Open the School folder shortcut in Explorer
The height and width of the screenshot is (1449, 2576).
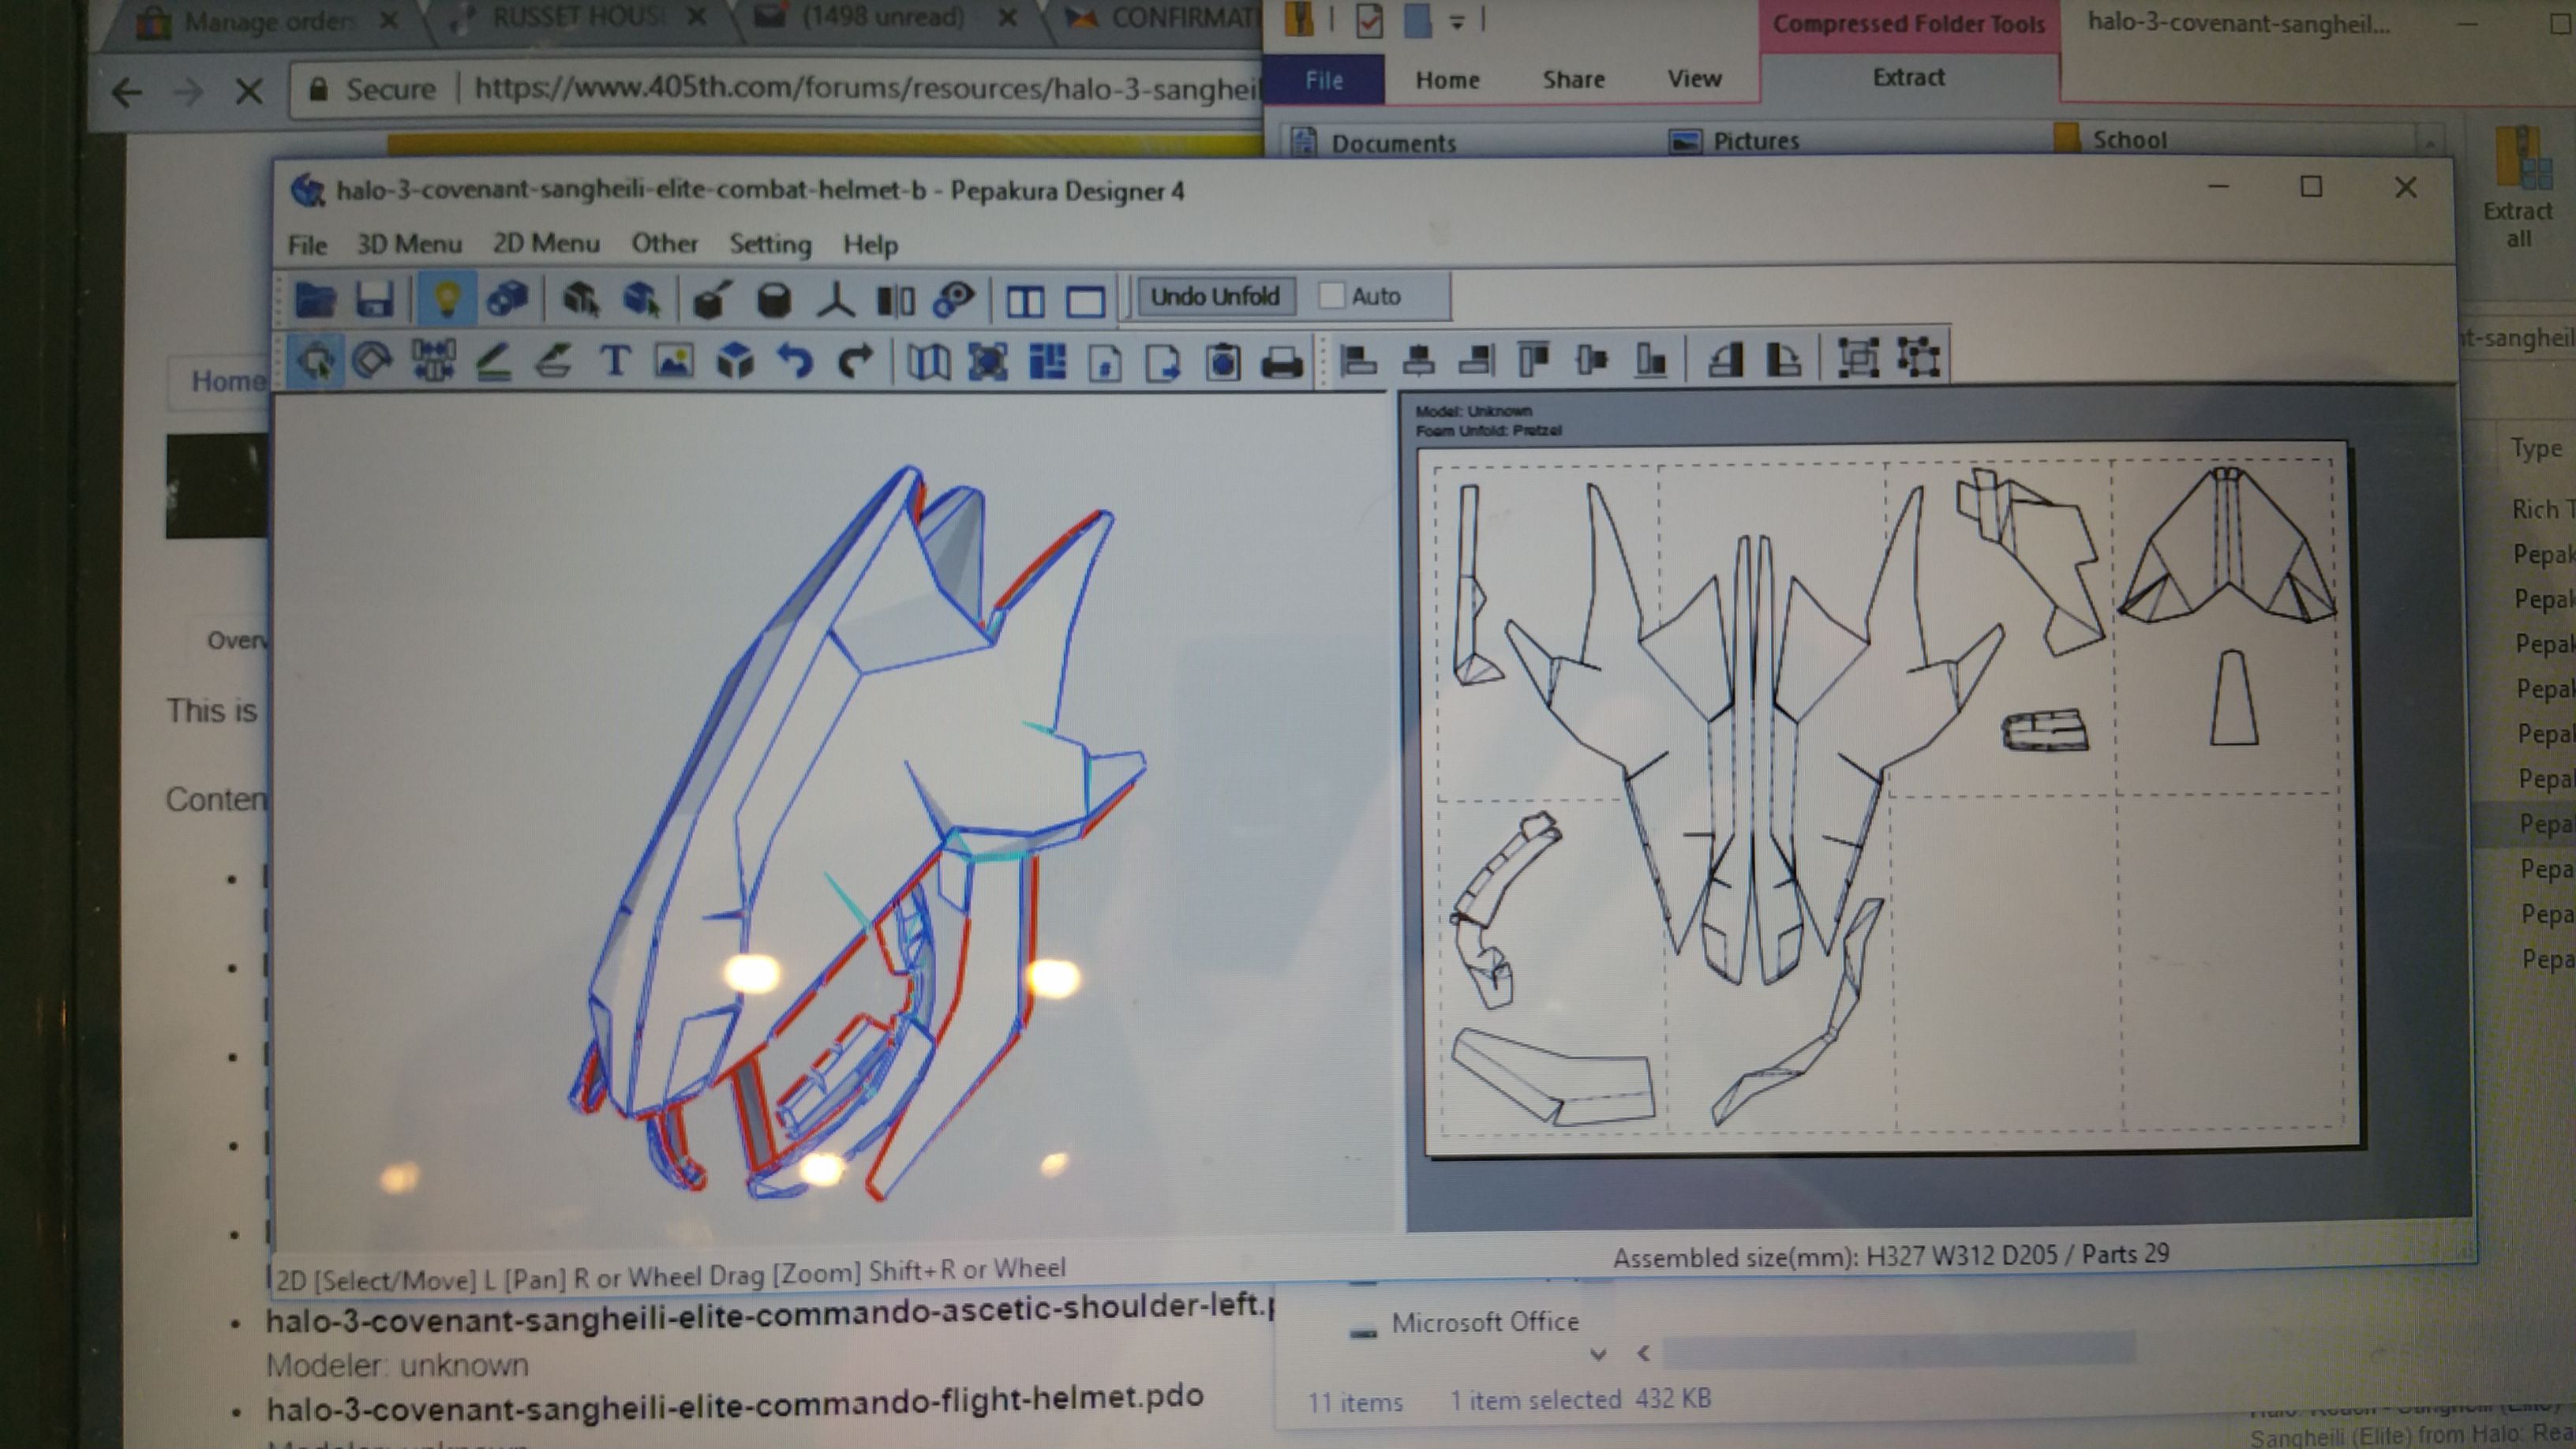[x=2110, y=139]
